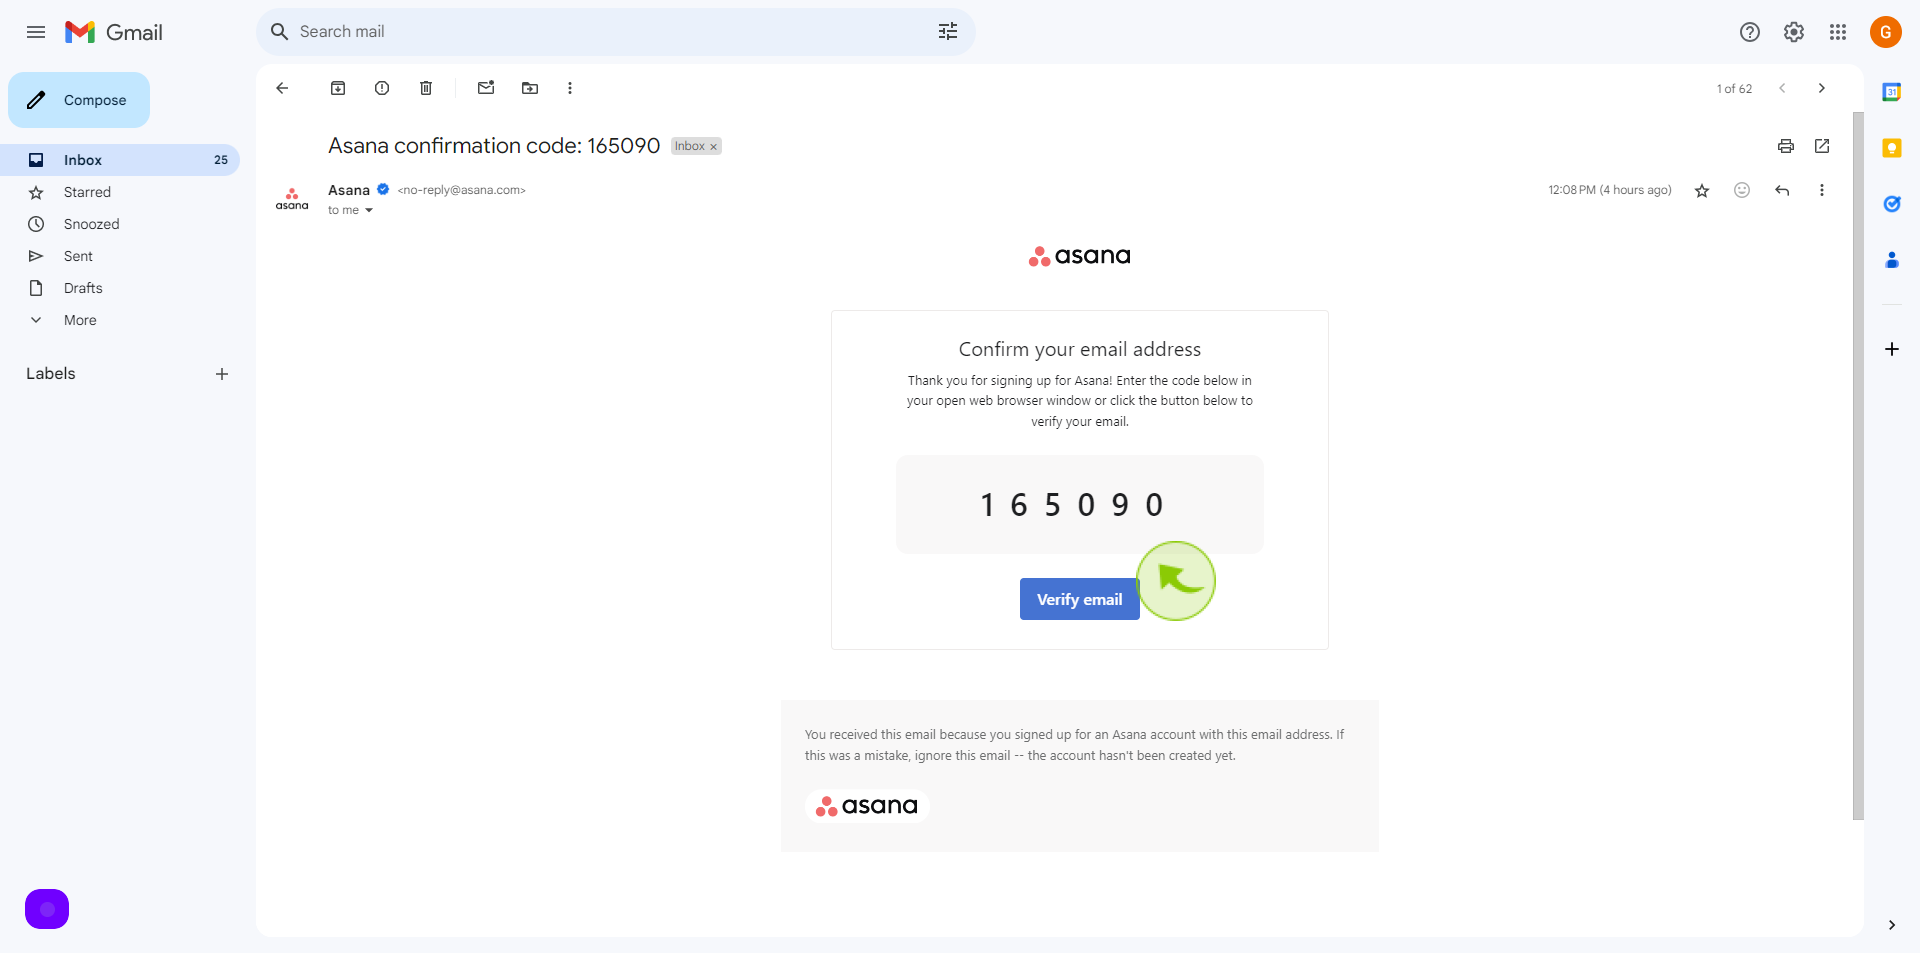The image size is (1920, 953).
Task: Move this email to a folder
Action: 530,88
